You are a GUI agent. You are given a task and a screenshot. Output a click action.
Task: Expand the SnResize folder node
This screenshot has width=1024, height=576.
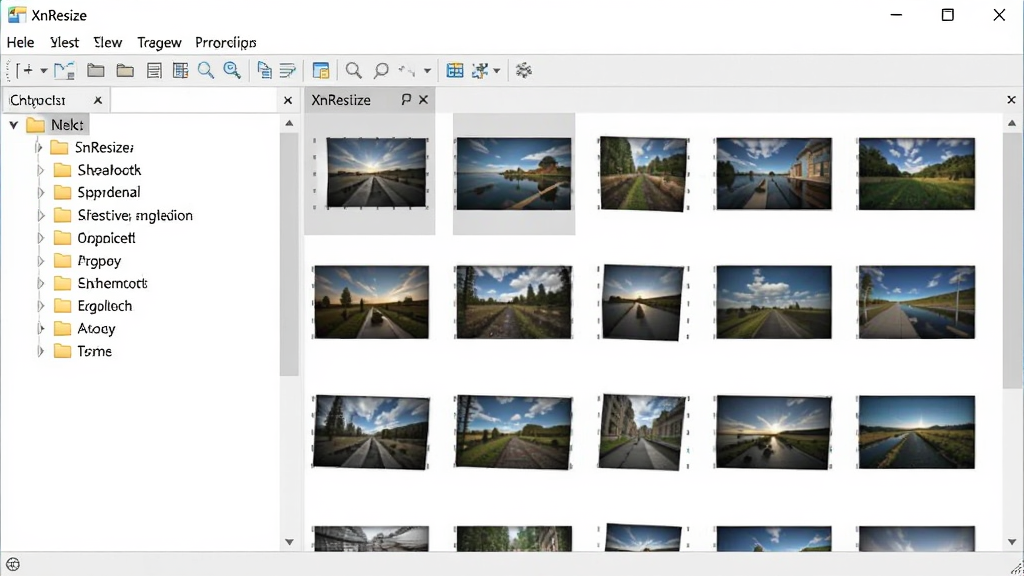tap(39, 148)
